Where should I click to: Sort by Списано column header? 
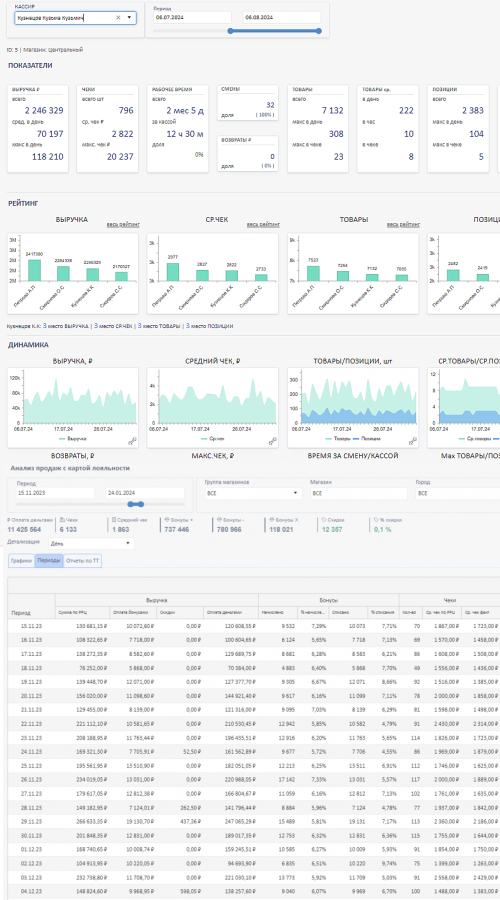click(350, 613)
